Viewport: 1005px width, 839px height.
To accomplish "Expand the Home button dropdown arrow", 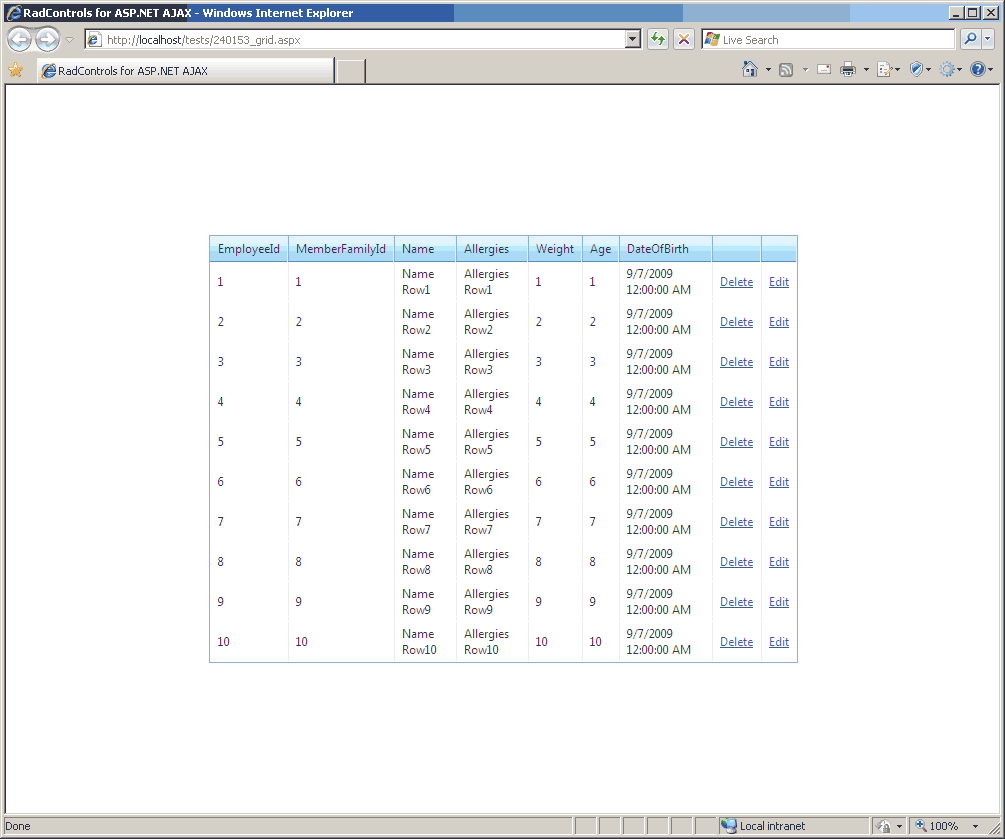I will (768, 70).
